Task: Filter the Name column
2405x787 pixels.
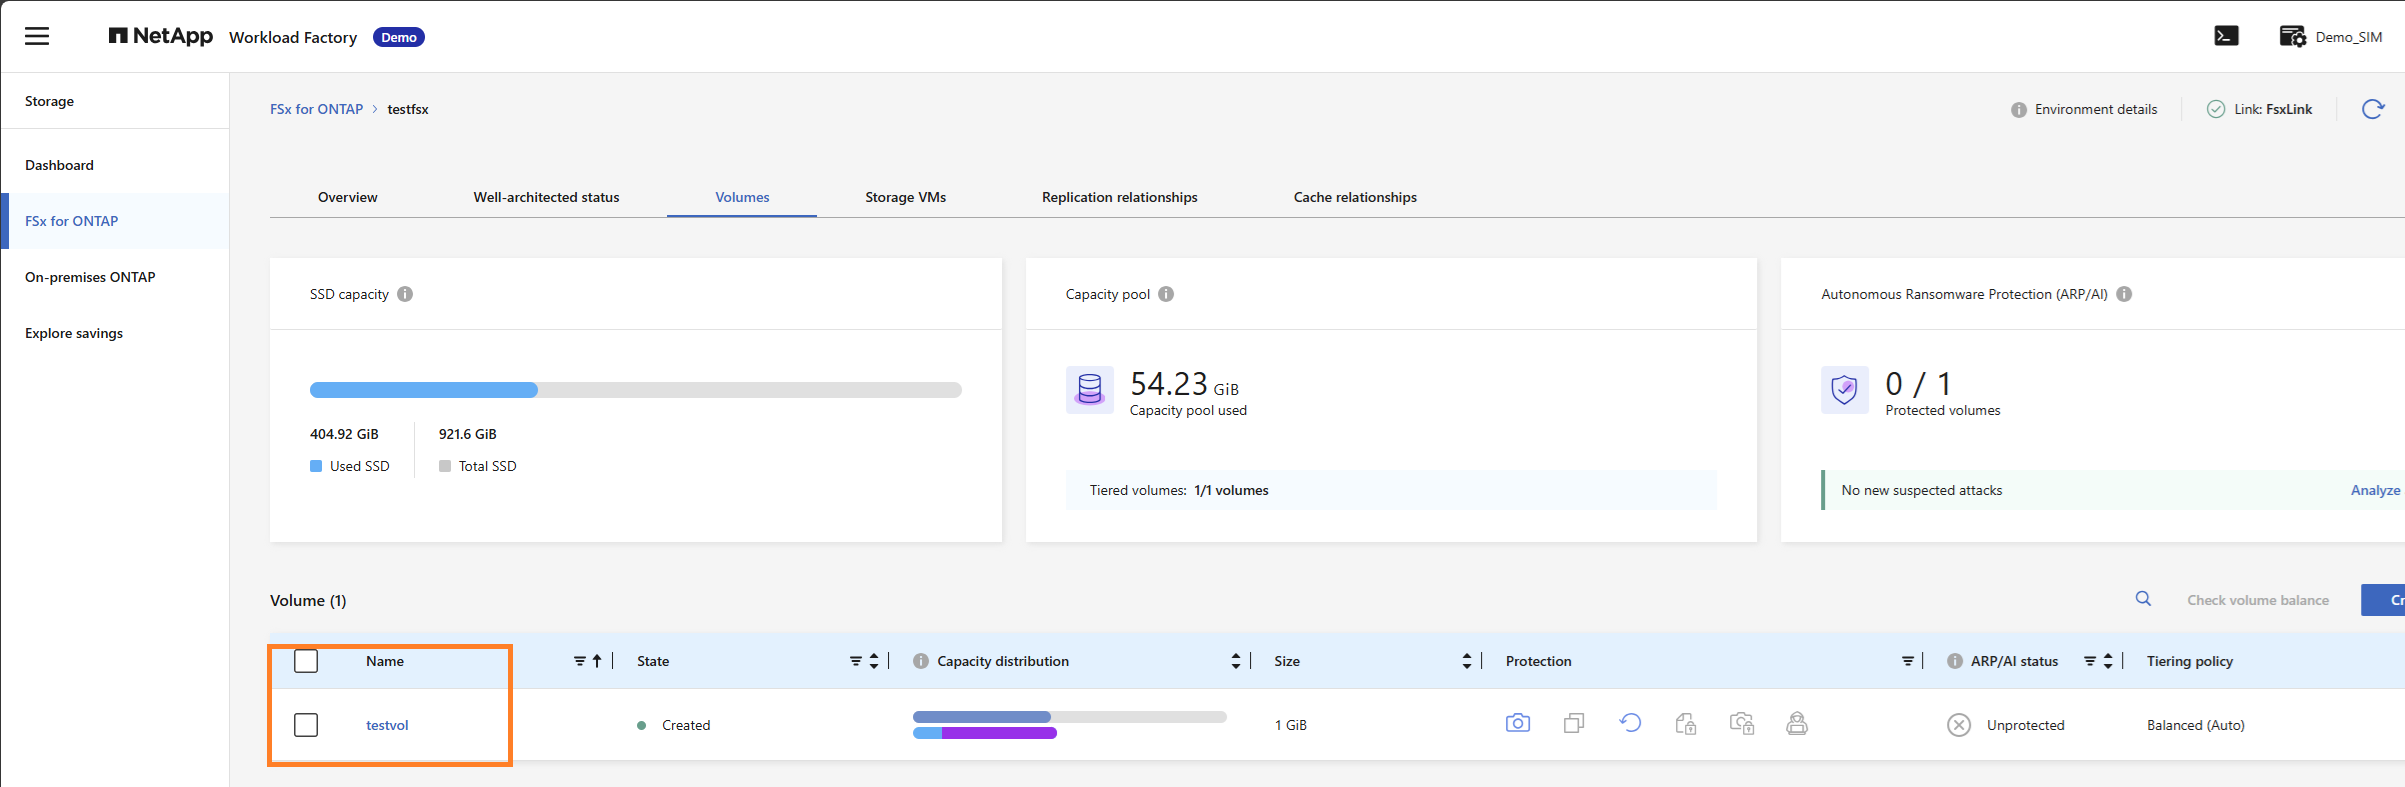Action: point(579,661)
